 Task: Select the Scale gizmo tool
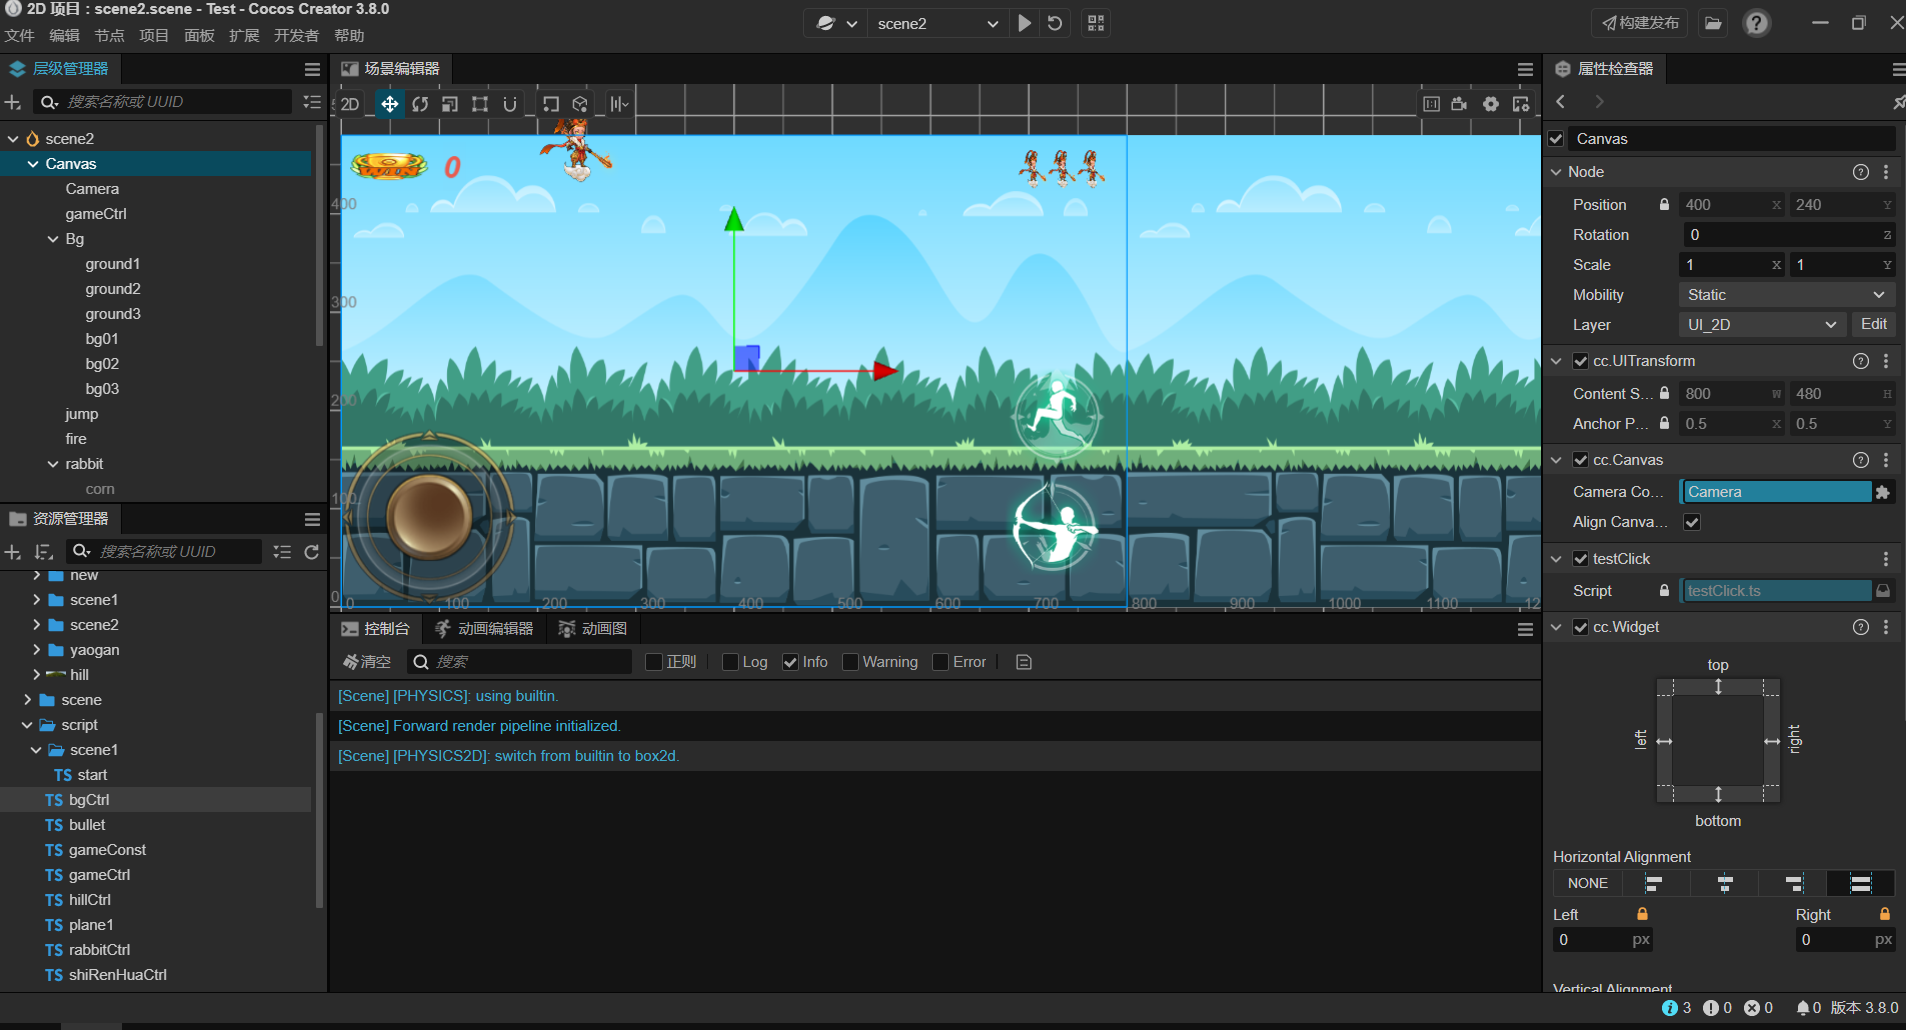click(450, 104)
